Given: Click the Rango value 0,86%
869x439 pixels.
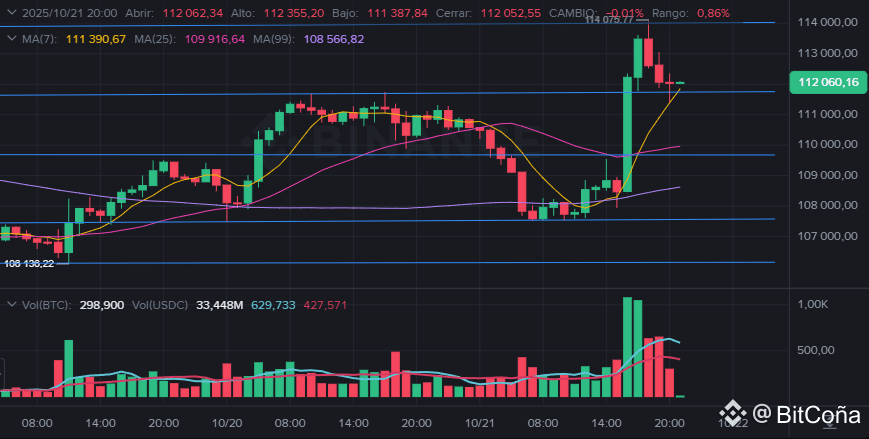Looking at the screenshot, I should (x=713, y=13).
